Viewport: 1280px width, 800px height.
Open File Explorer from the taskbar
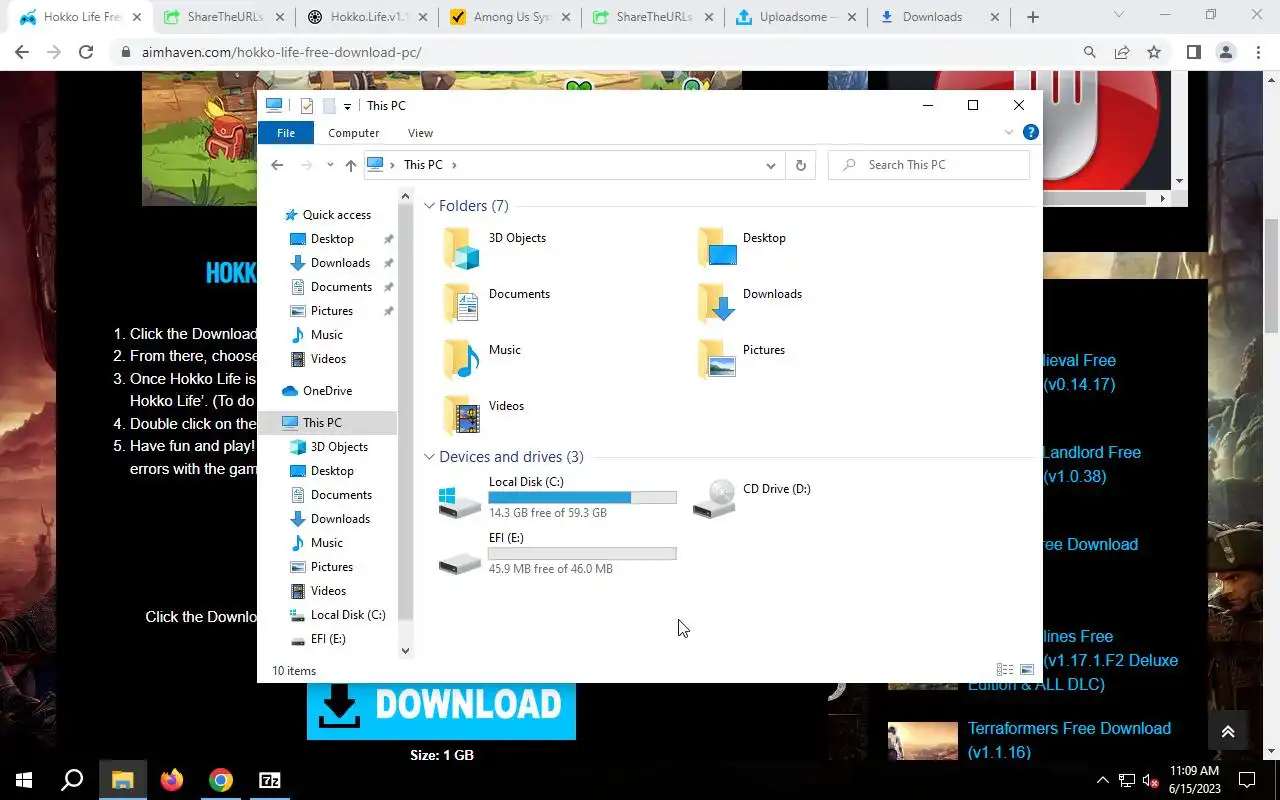coord(122,780)
